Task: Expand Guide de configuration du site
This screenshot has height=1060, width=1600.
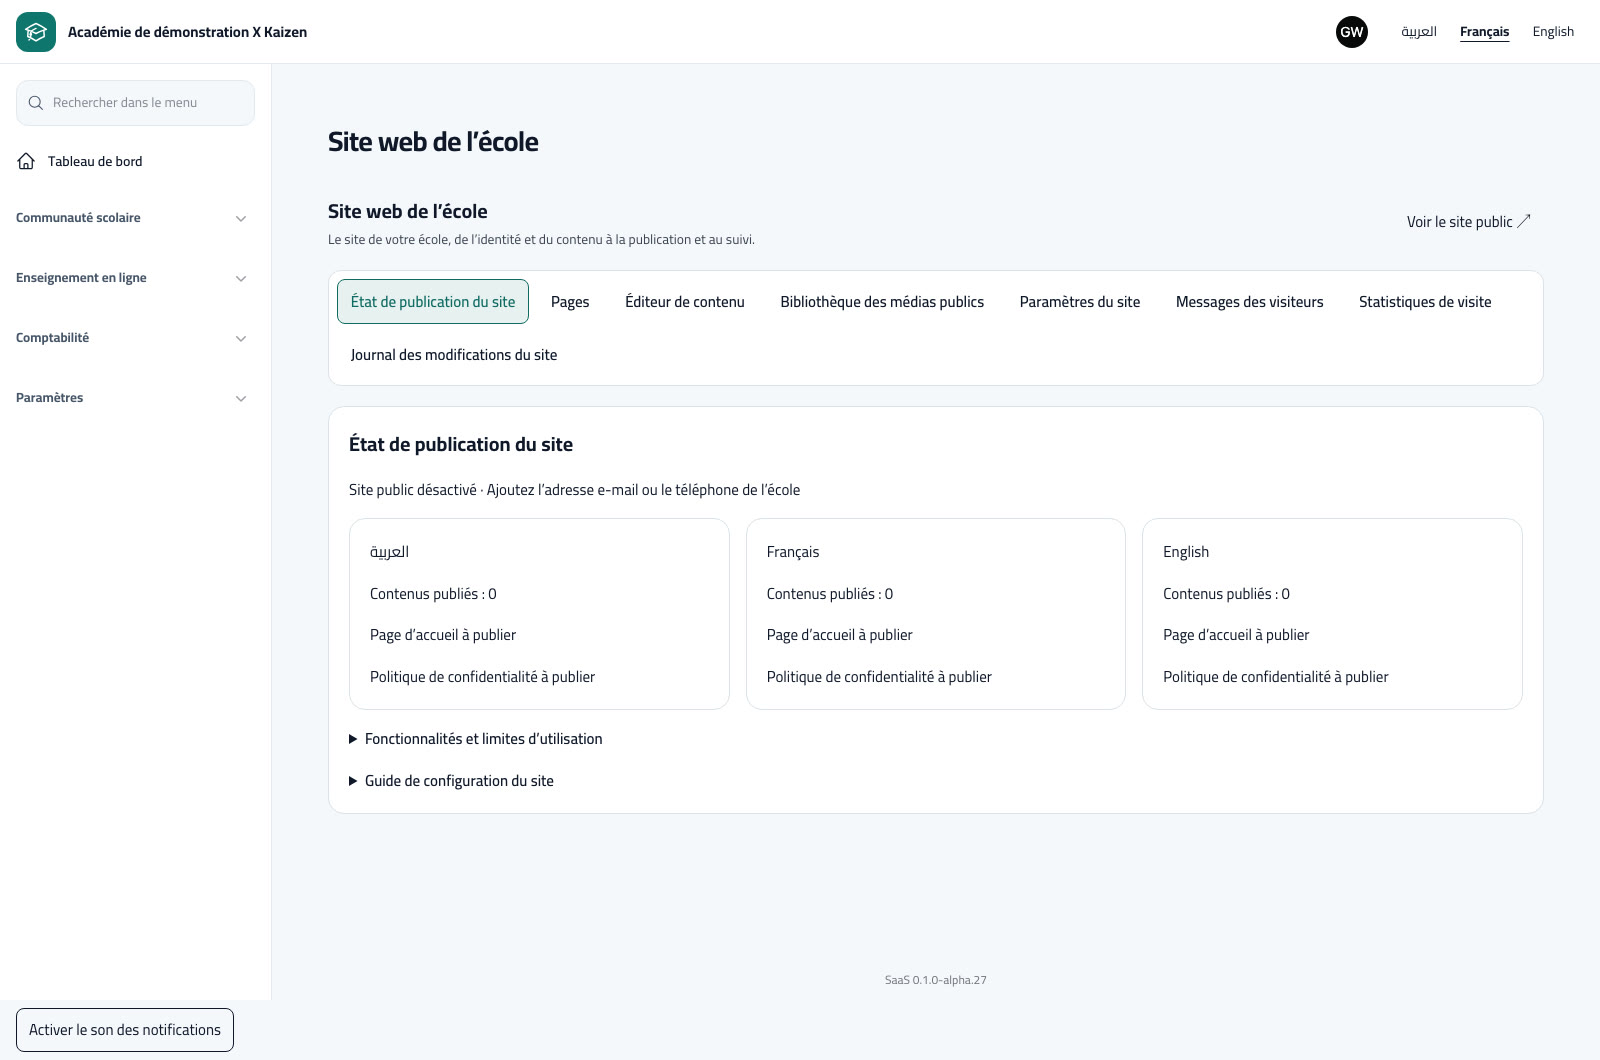Action: click(x=451, y=781)
